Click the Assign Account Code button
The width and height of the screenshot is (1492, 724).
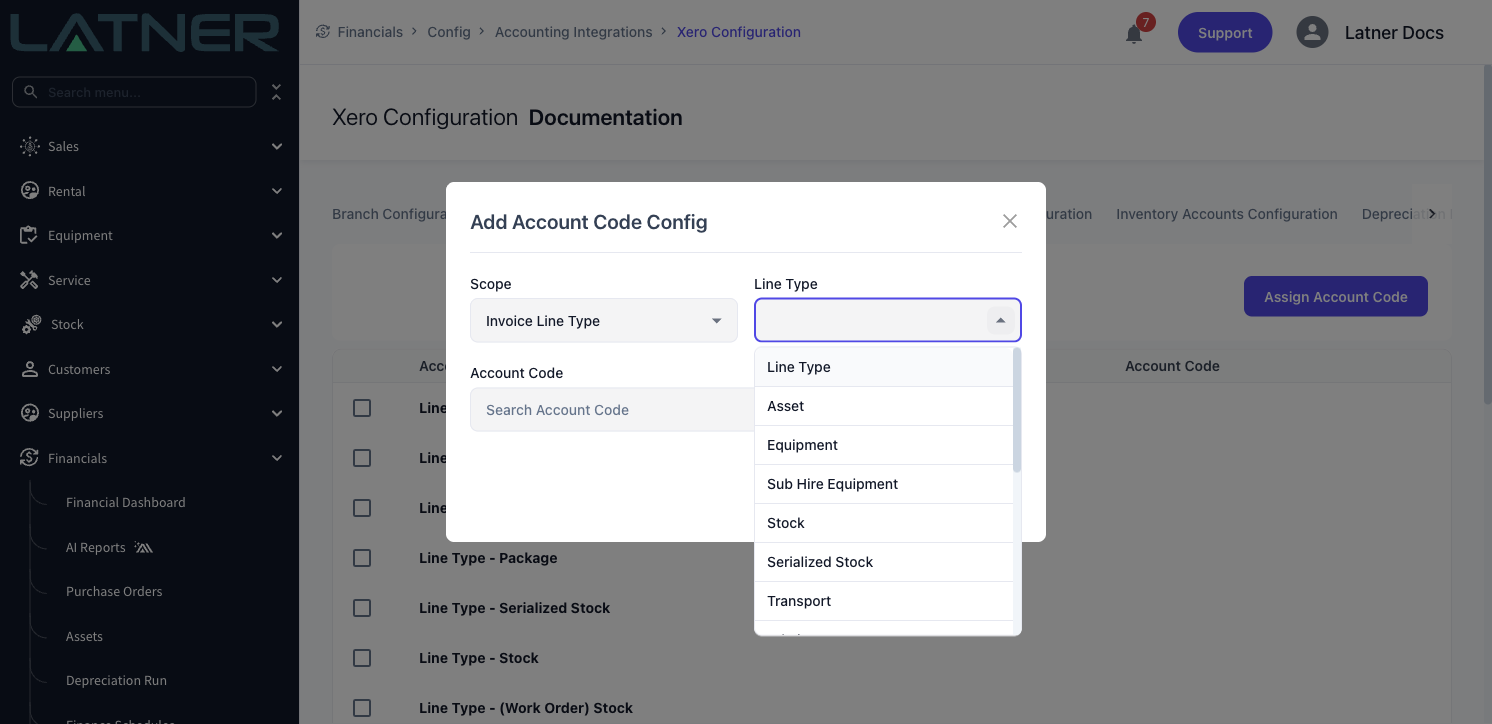[x=1335, y=296]
